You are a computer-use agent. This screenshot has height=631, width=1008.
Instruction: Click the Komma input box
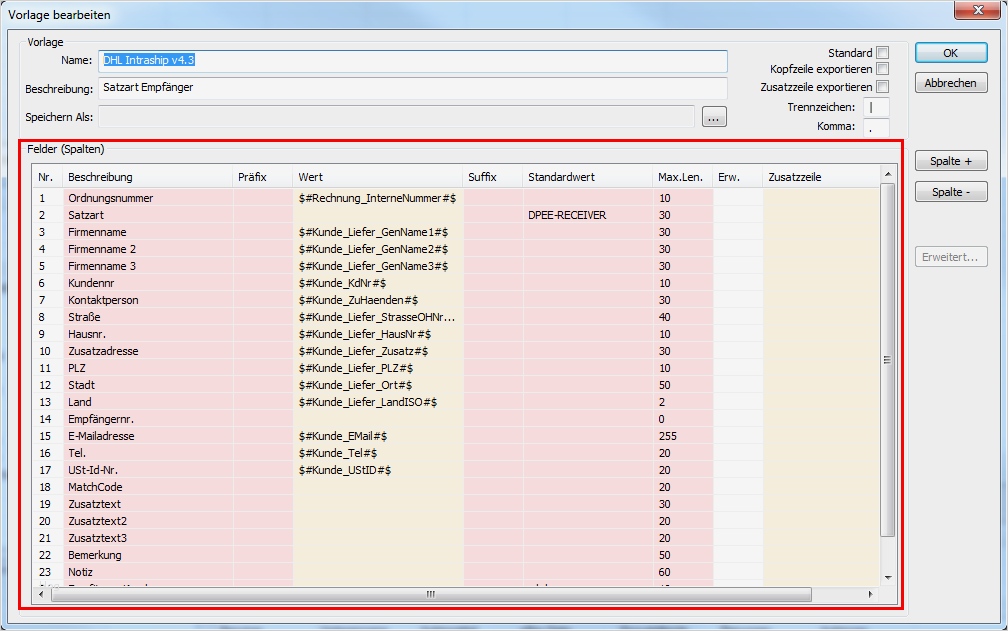pyautogui.click(x=876, y=127)
